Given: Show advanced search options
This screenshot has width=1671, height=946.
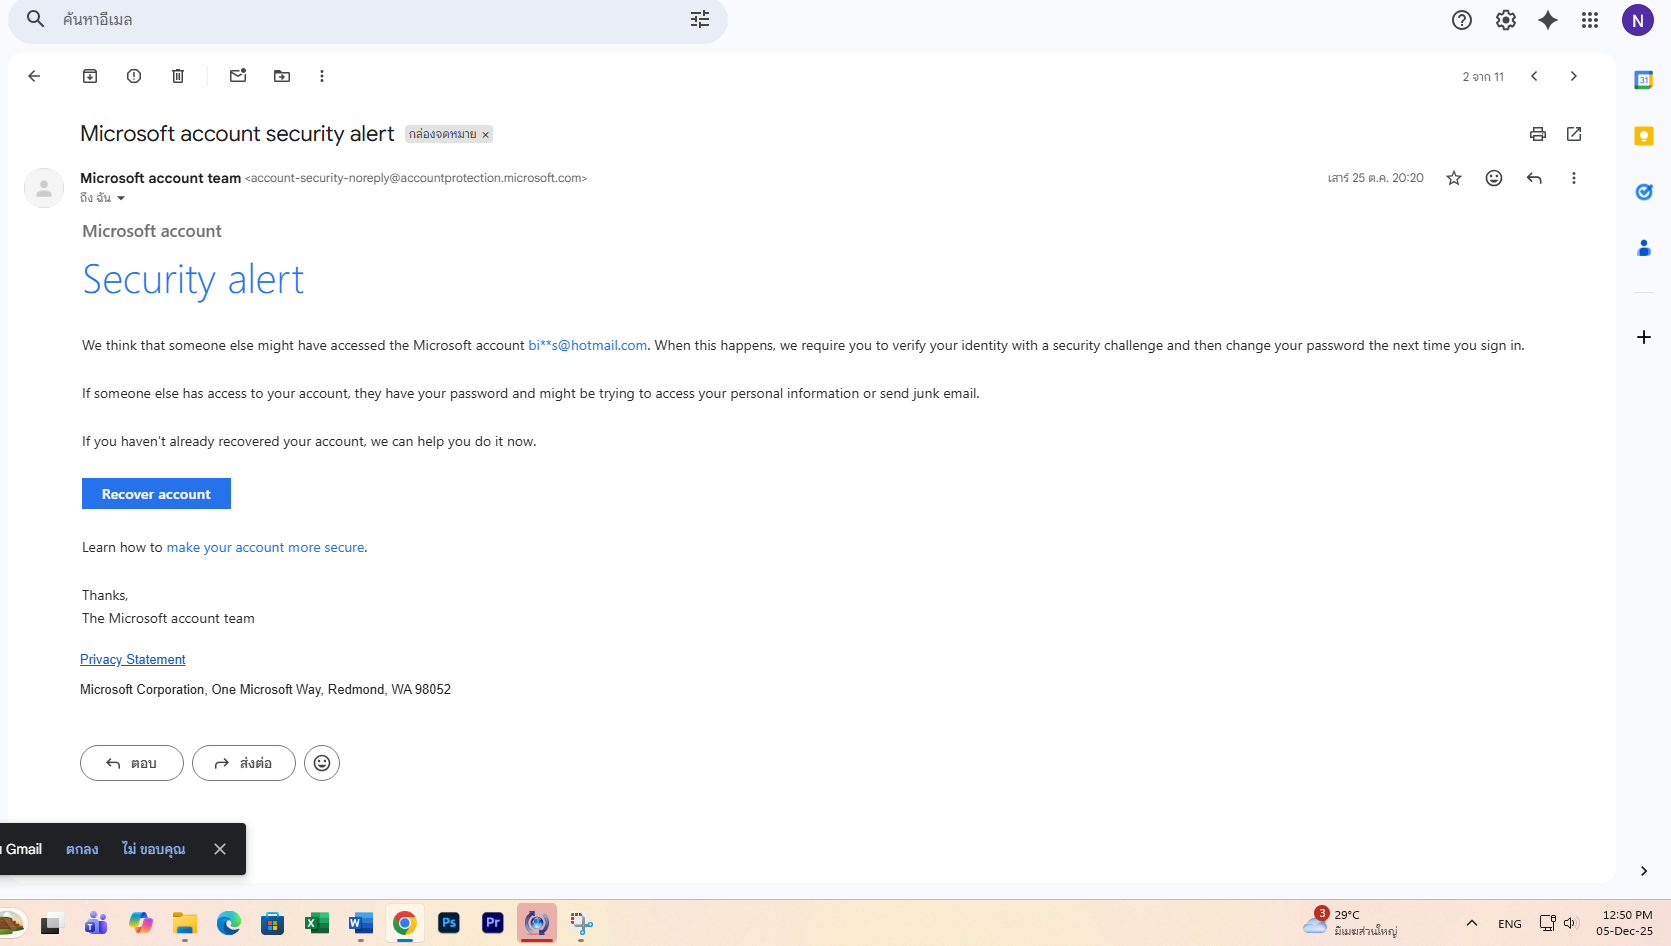Looking at the screenshot, I should [700, 19].
